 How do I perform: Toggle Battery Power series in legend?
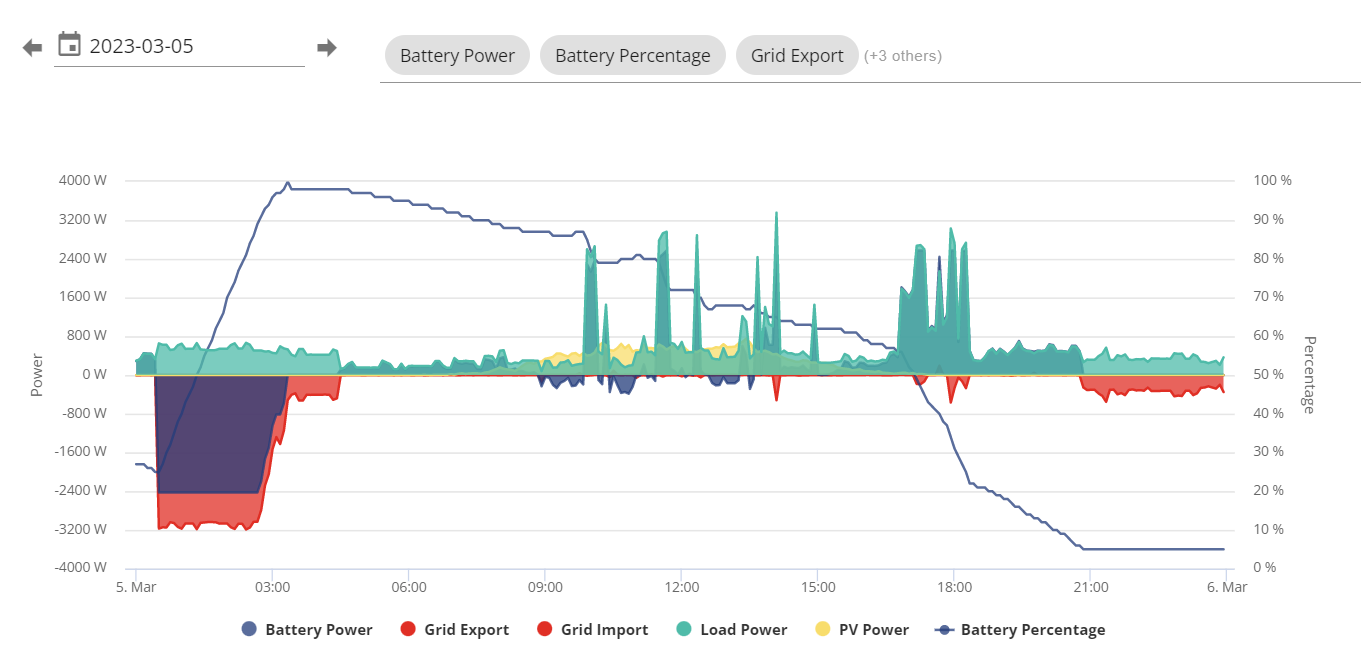tap(307, 630)
